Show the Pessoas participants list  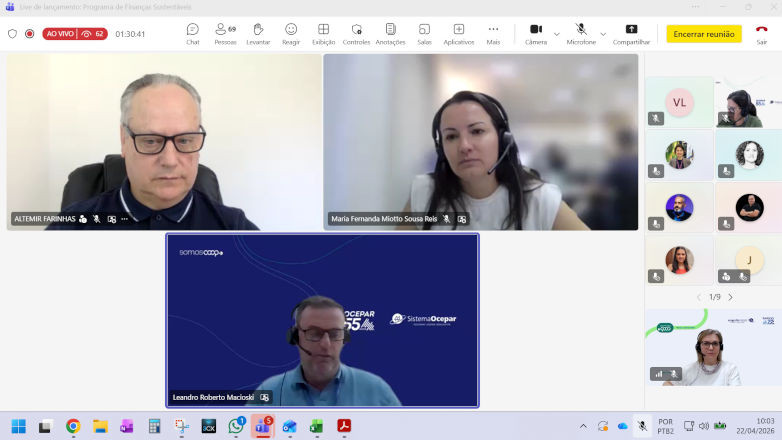coord(225,33)
